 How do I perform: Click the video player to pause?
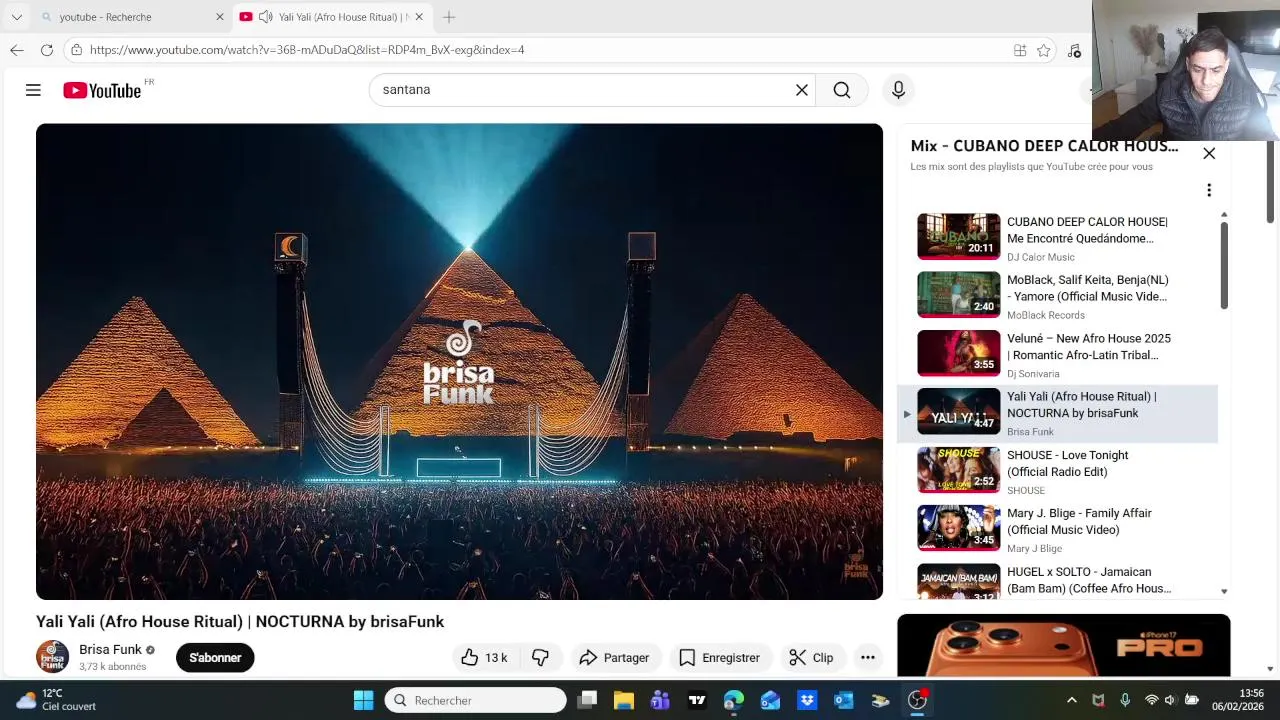[x=459, y=361]
